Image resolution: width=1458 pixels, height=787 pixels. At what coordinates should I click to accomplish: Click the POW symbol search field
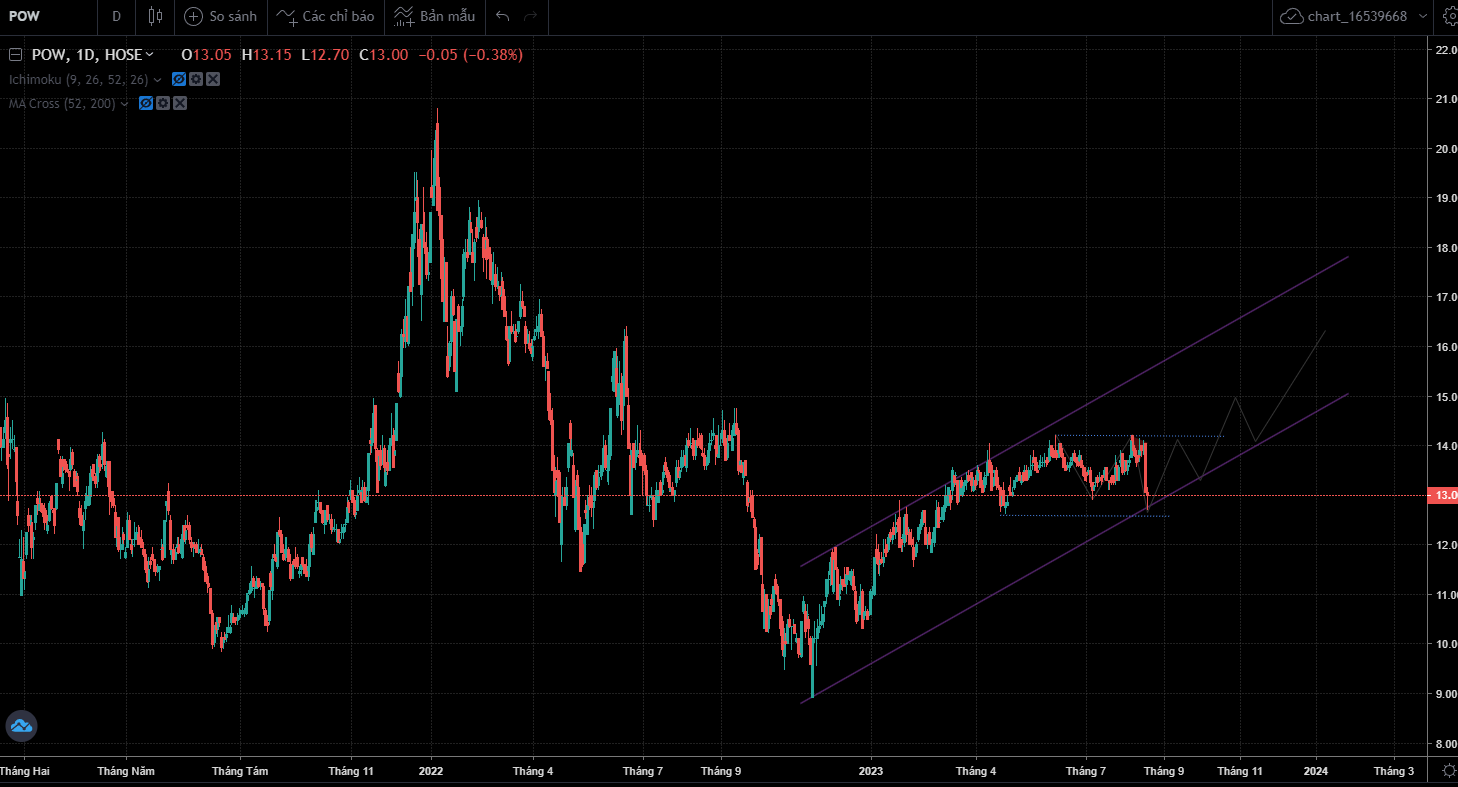pyautogui.click(x=50, y=16)
